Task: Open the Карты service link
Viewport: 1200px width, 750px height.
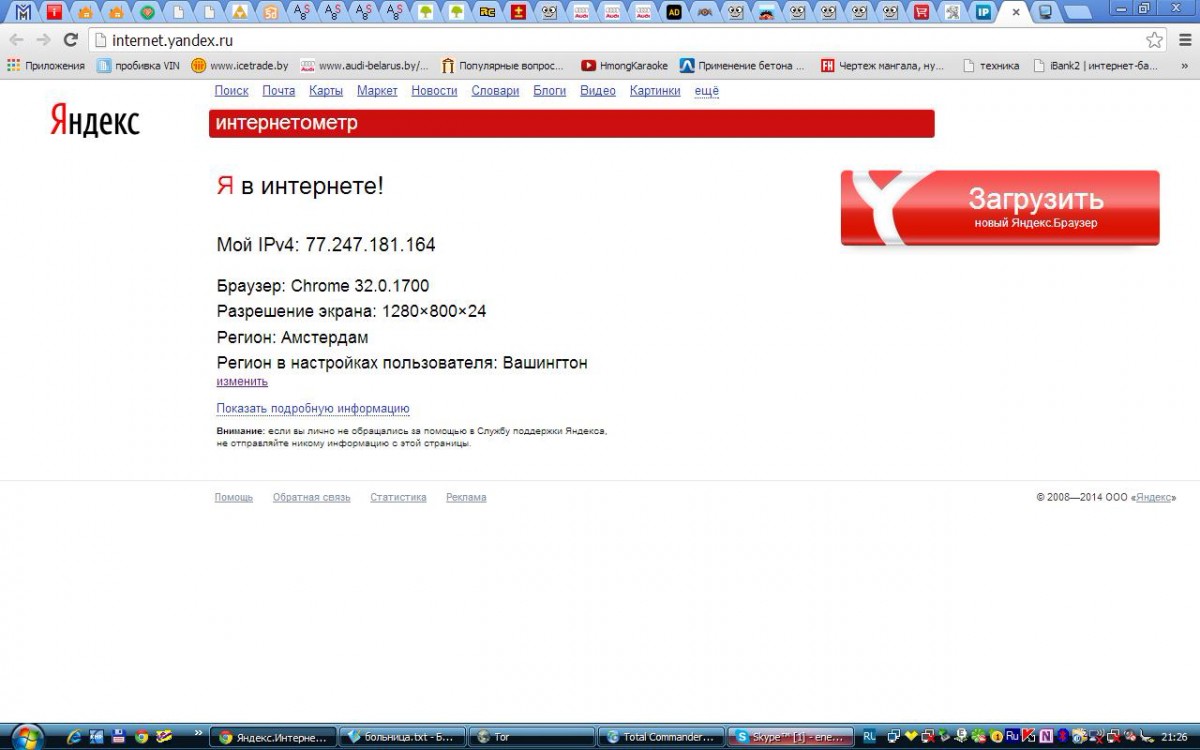Action: (326, 90)
